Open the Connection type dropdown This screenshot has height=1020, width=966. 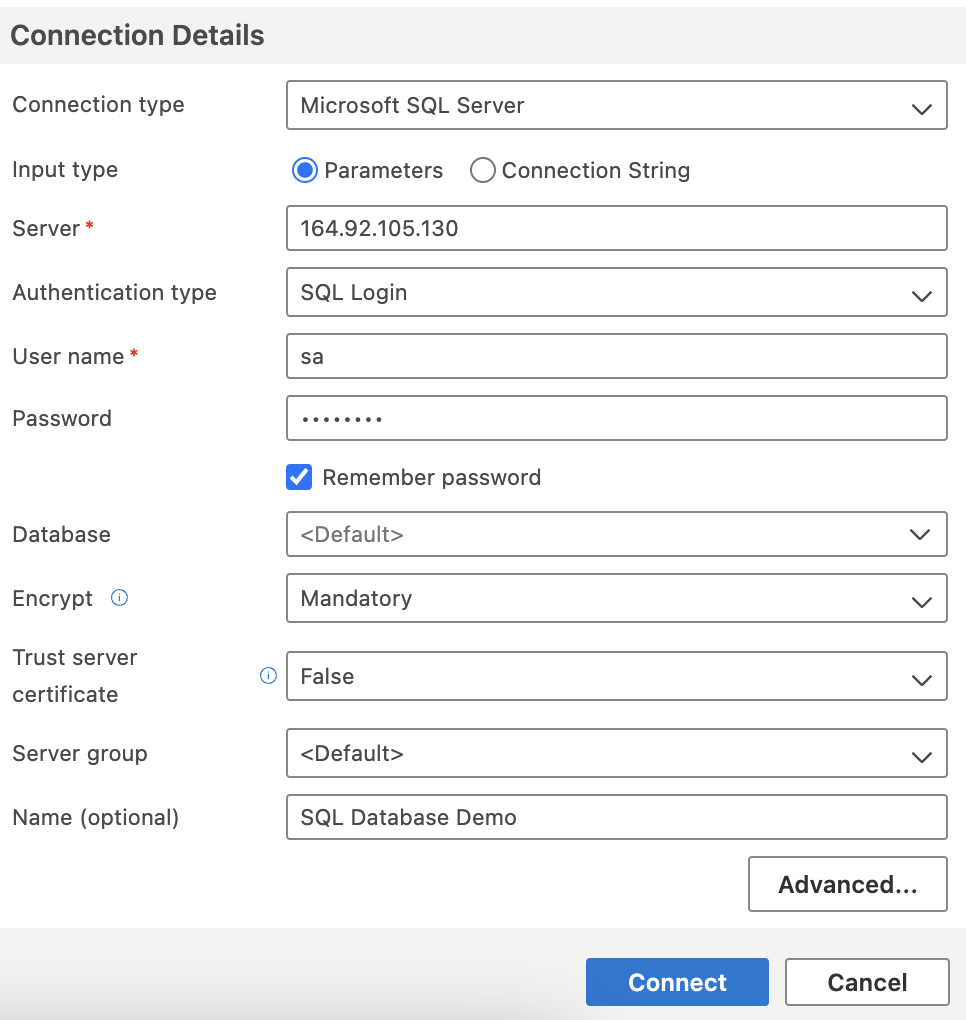pos(616,105)
